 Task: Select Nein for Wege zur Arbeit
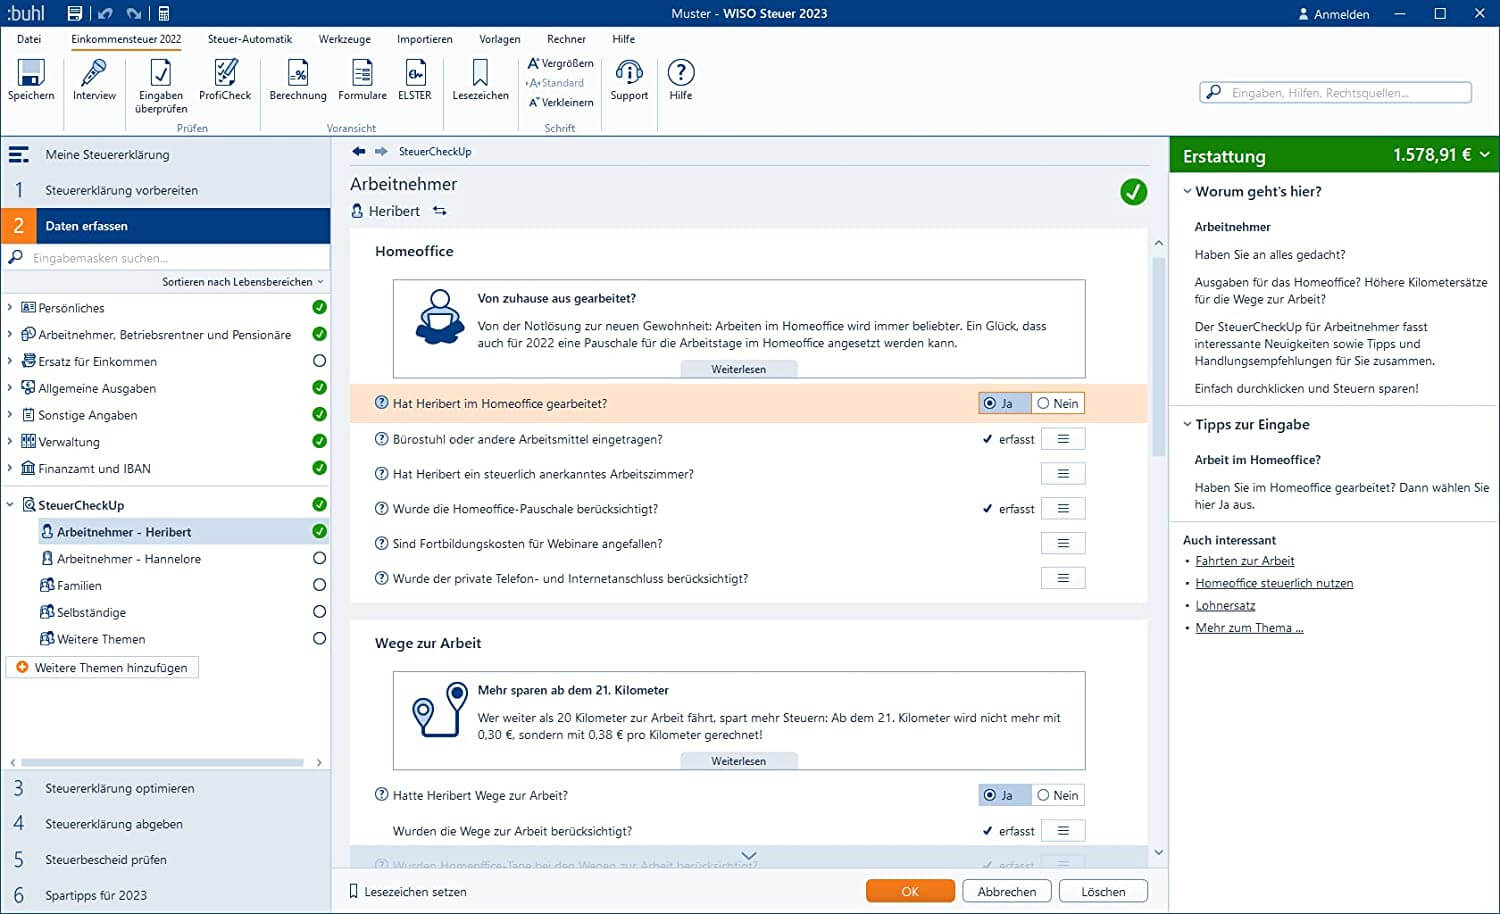tap(1057, 796)
